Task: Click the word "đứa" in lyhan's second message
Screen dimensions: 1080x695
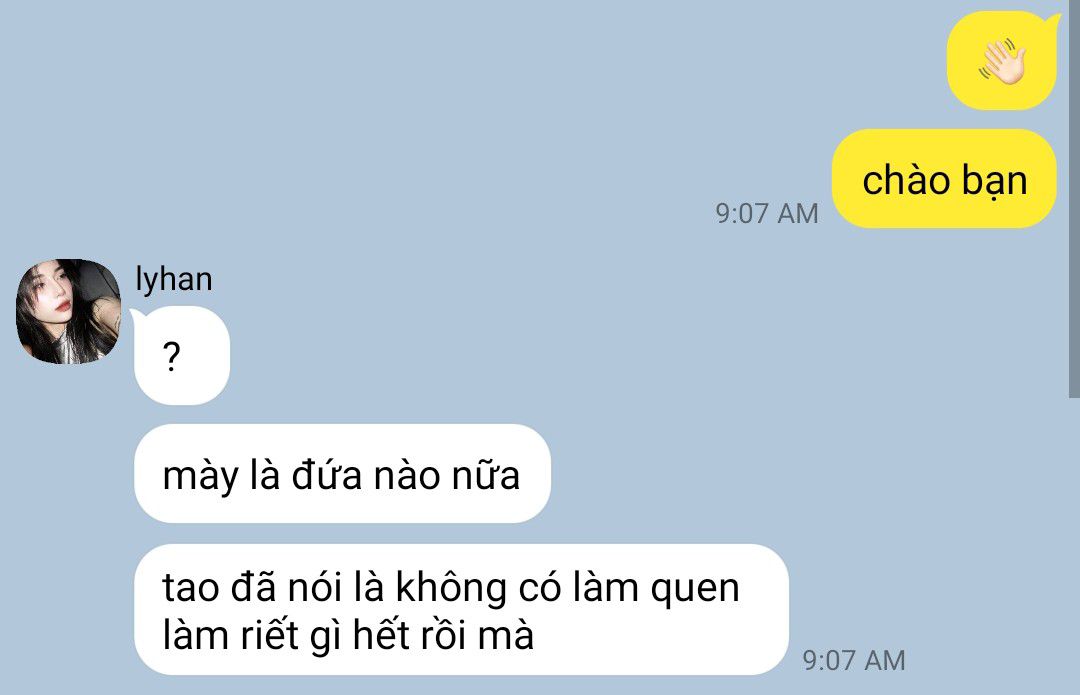Action: coord(326,475)
